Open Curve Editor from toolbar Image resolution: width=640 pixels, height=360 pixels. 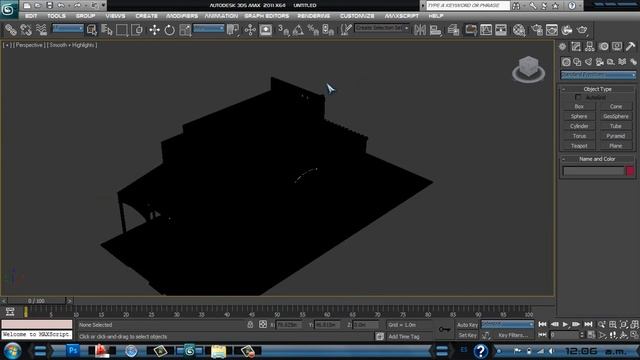(486, 30)
